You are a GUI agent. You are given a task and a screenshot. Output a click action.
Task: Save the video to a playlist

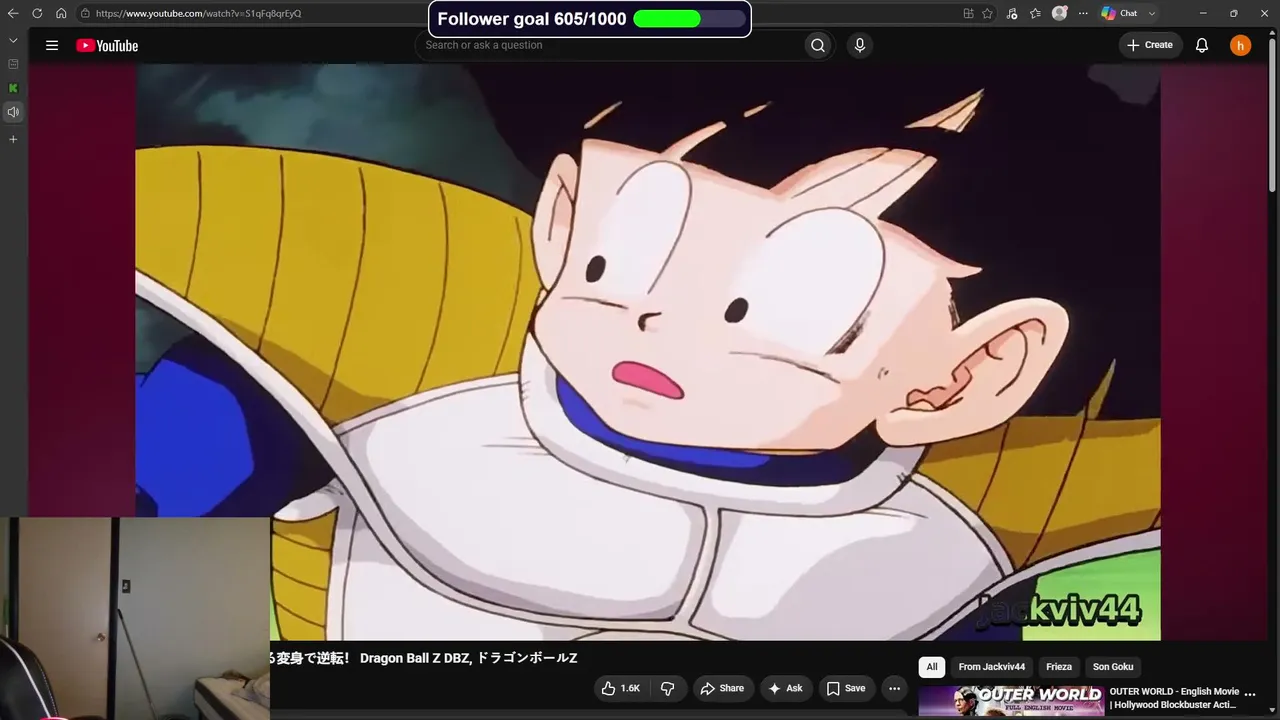tap(846, 688)
